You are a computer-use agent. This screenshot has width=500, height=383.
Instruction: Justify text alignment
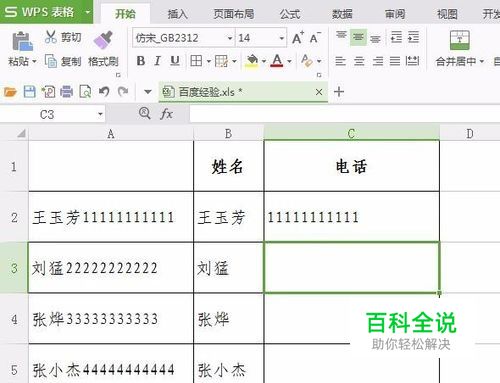tap(395, 61)
